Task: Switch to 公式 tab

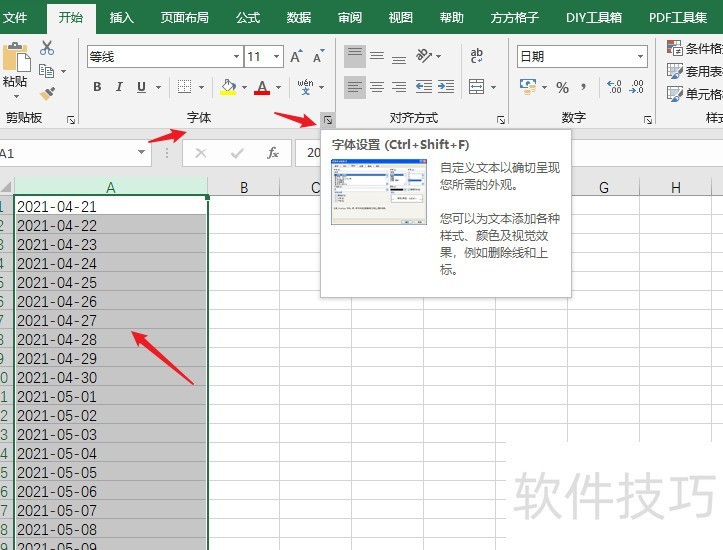Action: pos(248,18)
